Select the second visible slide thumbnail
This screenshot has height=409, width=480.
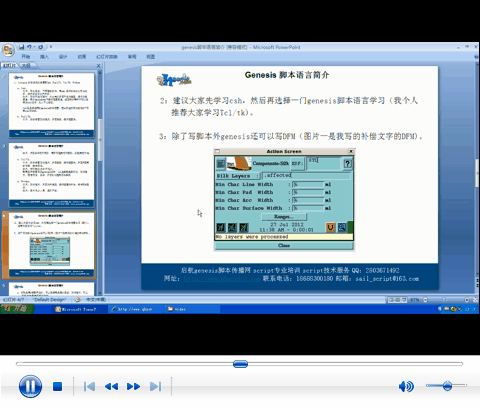tap(52, 175)
